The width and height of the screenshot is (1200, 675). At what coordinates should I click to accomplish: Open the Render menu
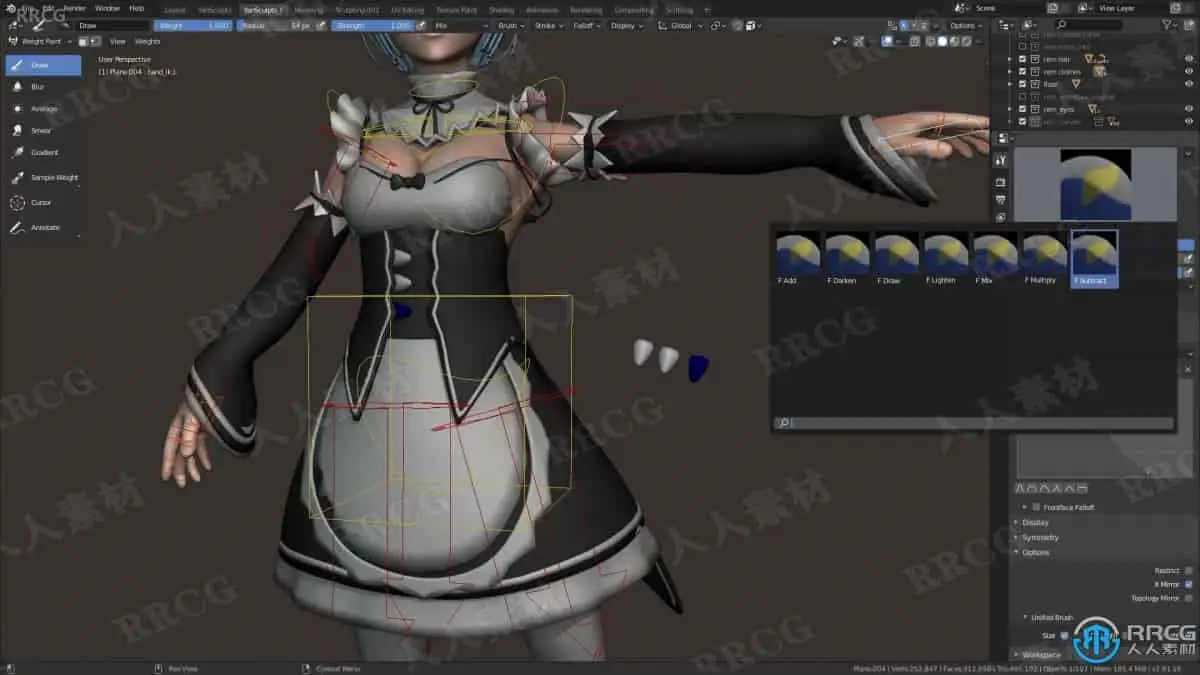(75, 8)
